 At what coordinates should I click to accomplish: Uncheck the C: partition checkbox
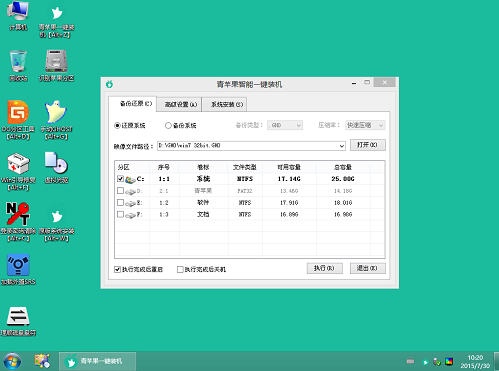pyautogui.click(x=120, y=179)
